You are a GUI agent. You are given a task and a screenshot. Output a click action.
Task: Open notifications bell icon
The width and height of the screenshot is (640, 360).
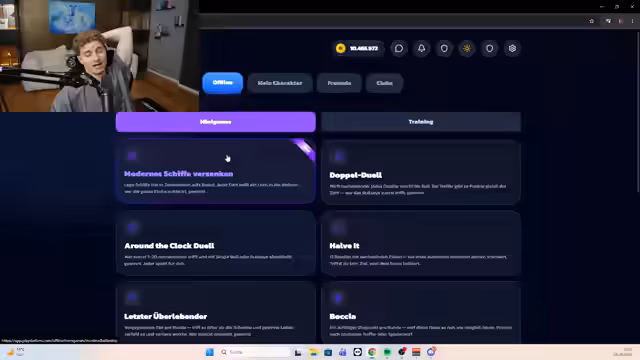pos(421,49)
